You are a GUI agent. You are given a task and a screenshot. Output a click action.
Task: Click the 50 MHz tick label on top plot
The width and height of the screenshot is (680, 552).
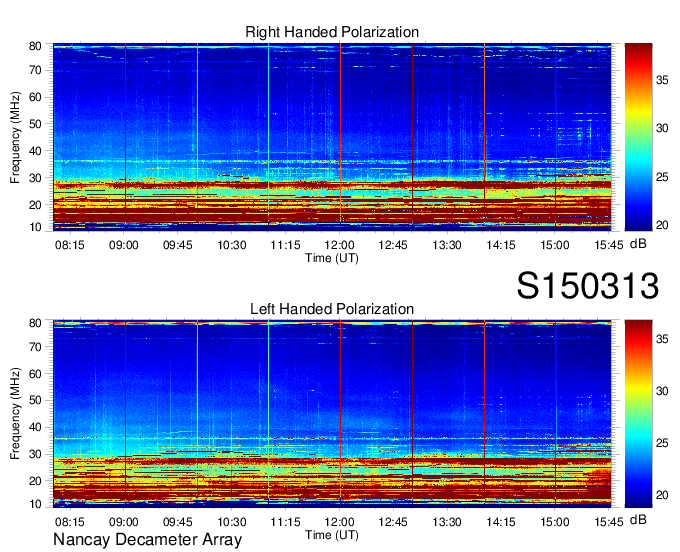point(35,124)
